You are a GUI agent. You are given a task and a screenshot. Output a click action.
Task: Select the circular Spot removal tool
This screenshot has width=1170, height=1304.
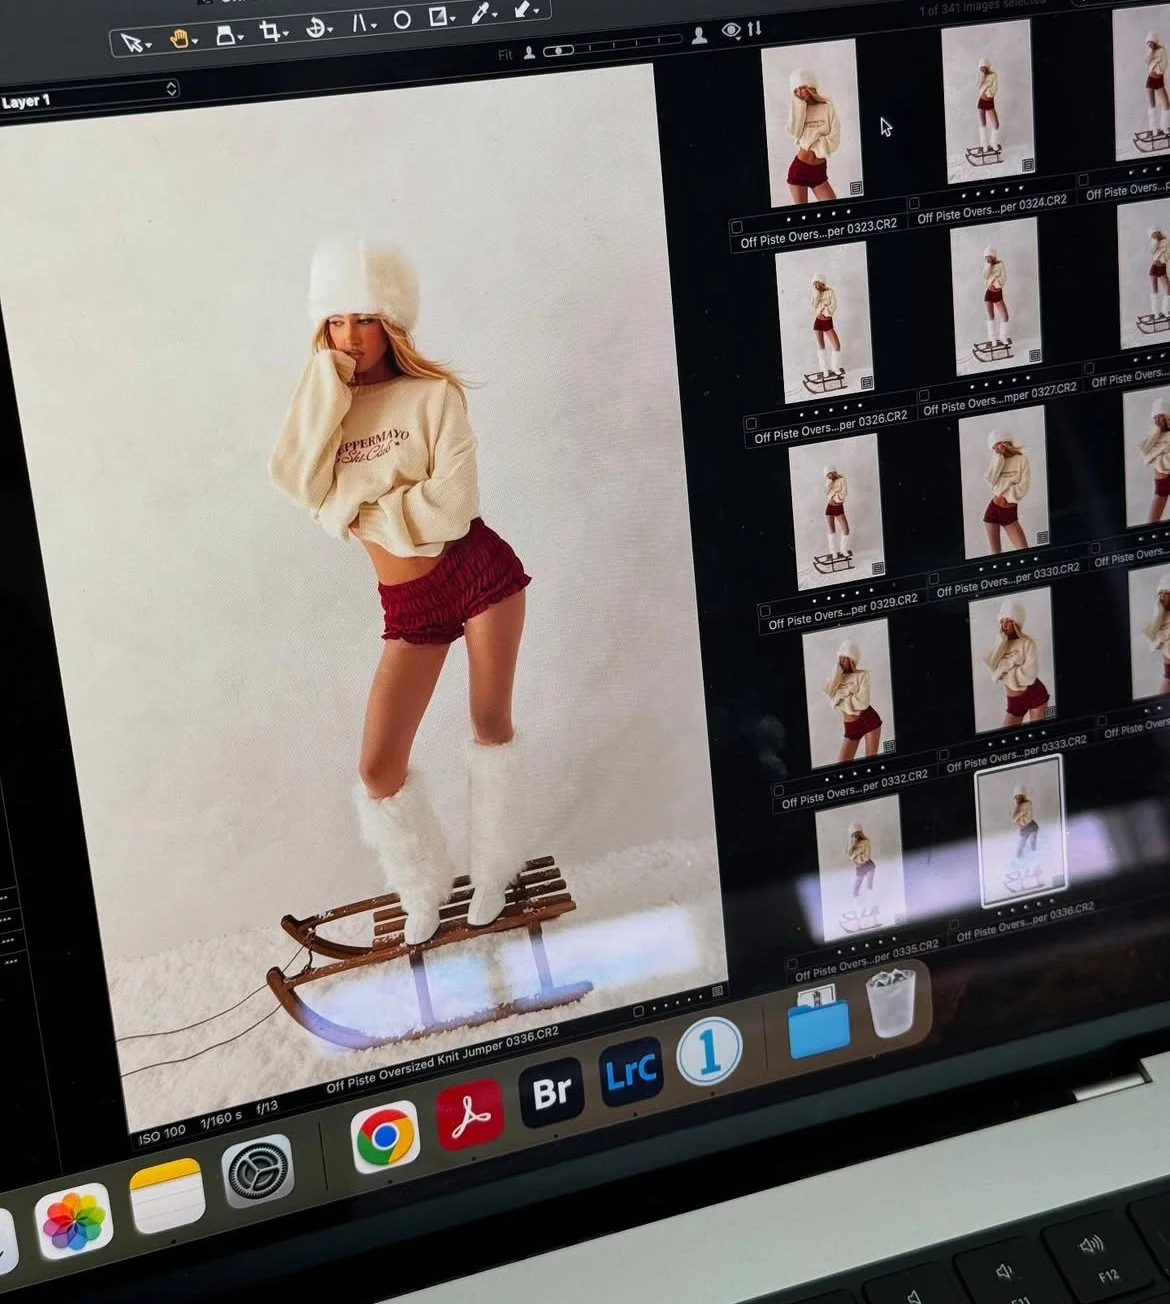point(402,19)
